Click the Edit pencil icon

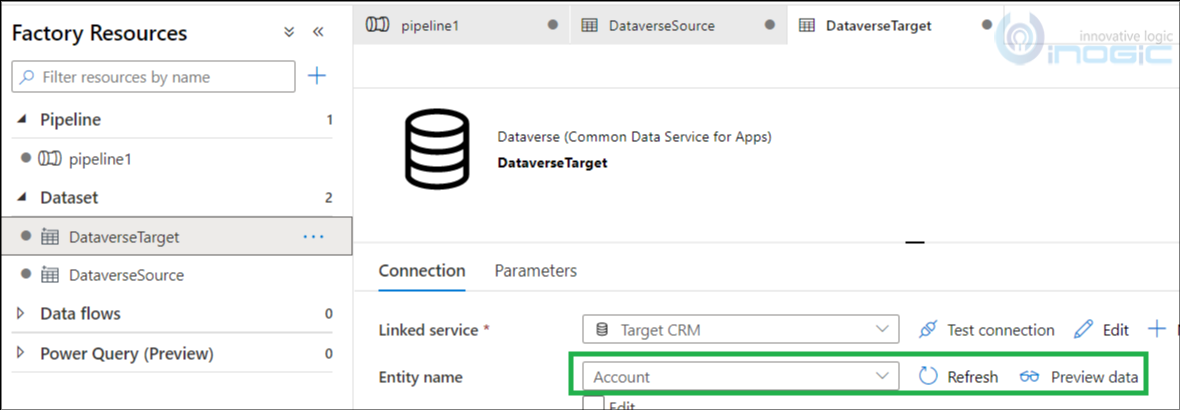tap(1084, 330)
